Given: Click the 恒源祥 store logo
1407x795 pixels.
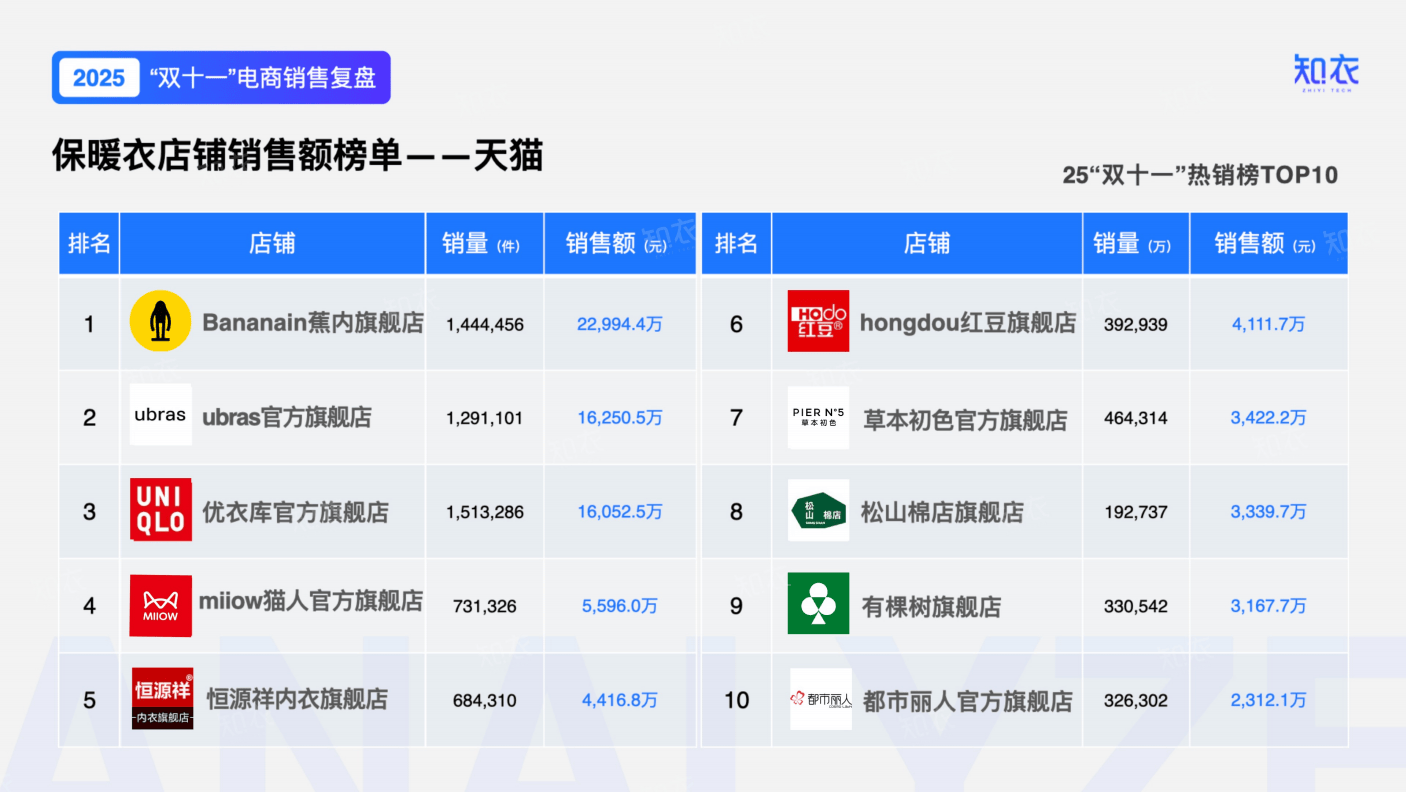Looking at the screenshot, I should point(162,699).
